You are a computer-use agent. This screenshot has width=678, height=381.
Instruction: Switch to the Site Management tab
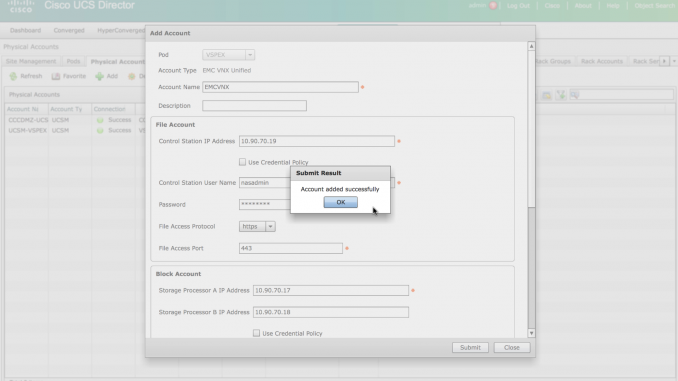pyautogui.click(x=31, y=61)
